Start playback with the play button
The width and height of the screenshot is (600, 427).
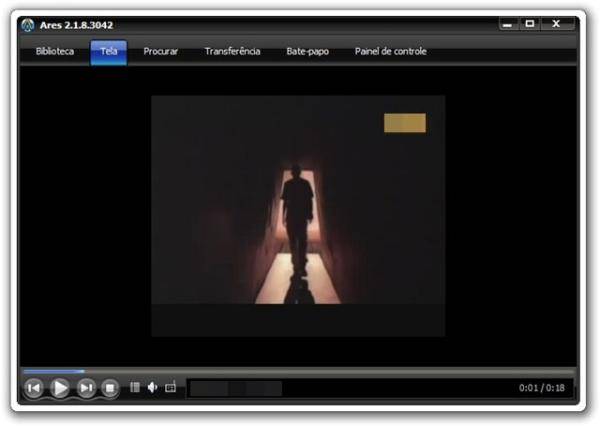coord(60,388)
